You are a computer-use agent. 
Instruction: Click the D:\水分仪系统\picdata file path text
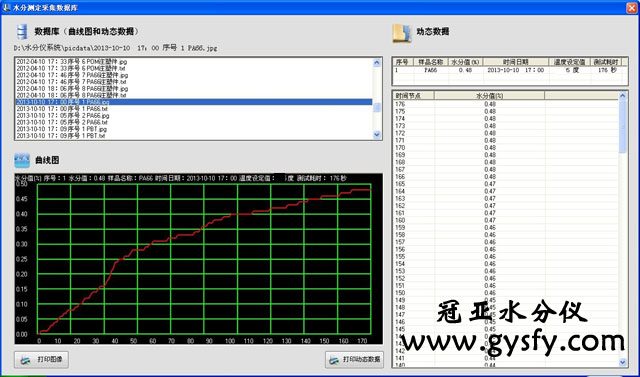116,48
